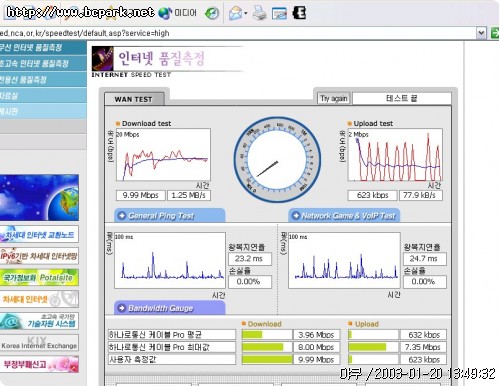Click the 테스트 끝 status field

[x=402, y=98]
